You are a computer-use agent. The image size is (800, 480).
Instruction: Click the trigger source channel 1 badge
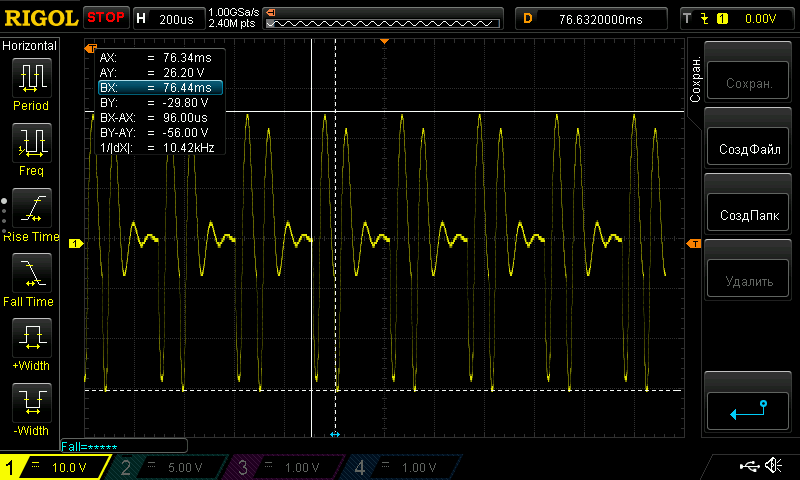(x=722, y=19)
